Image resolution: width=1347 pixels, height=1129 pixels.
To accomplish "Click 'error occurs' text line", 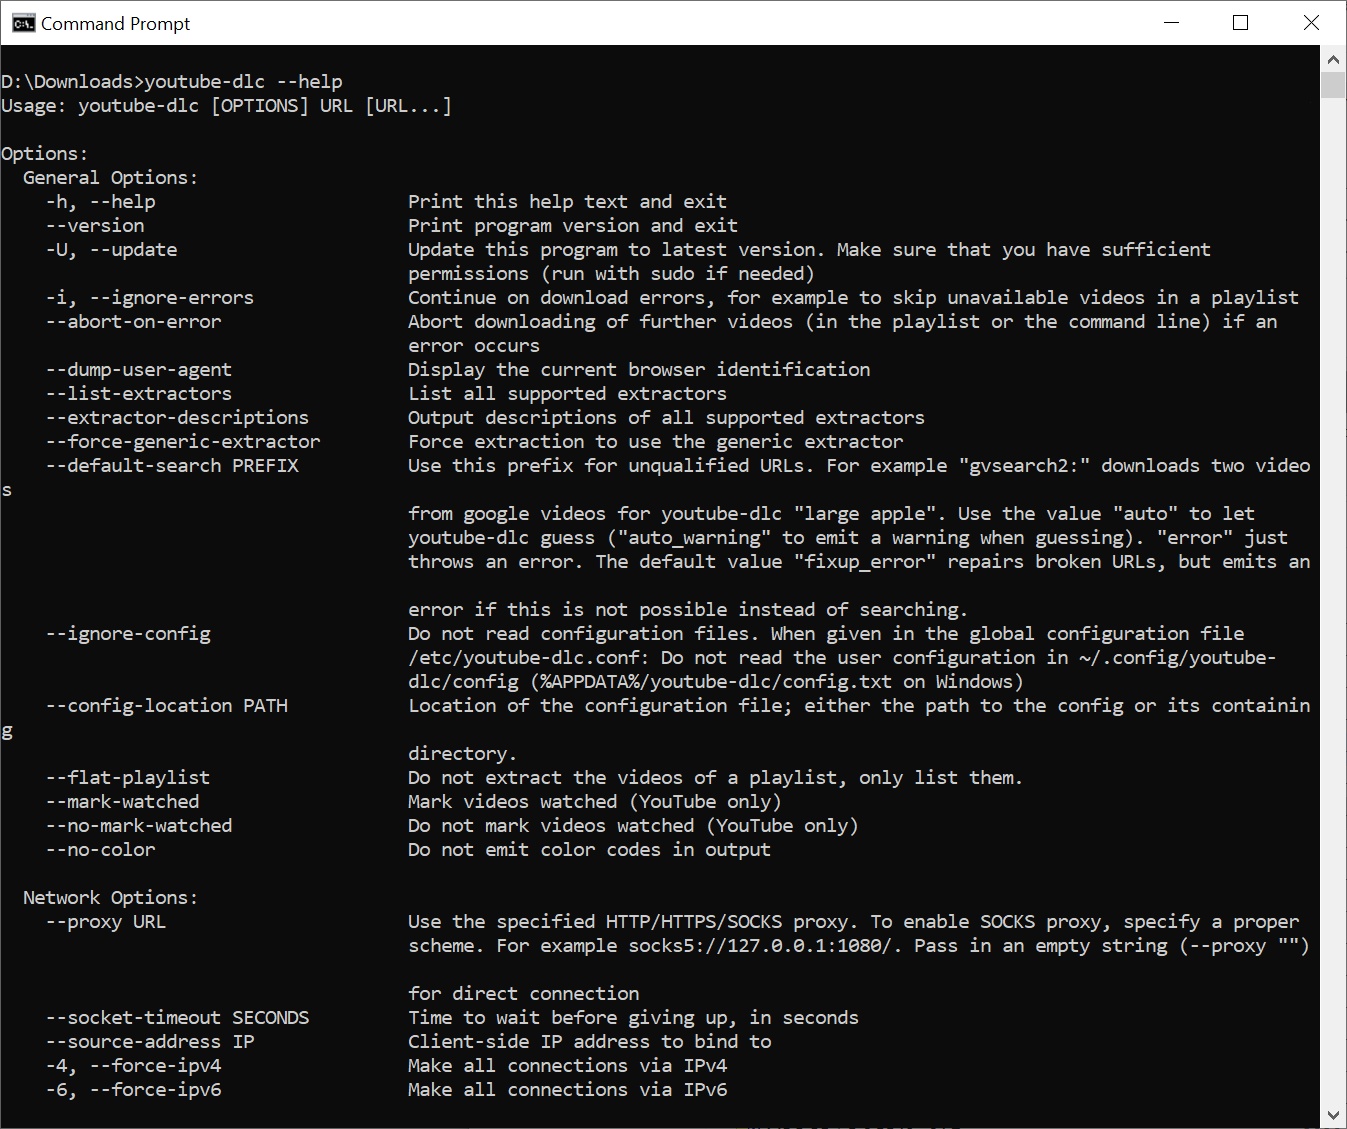I will [474, 346].
